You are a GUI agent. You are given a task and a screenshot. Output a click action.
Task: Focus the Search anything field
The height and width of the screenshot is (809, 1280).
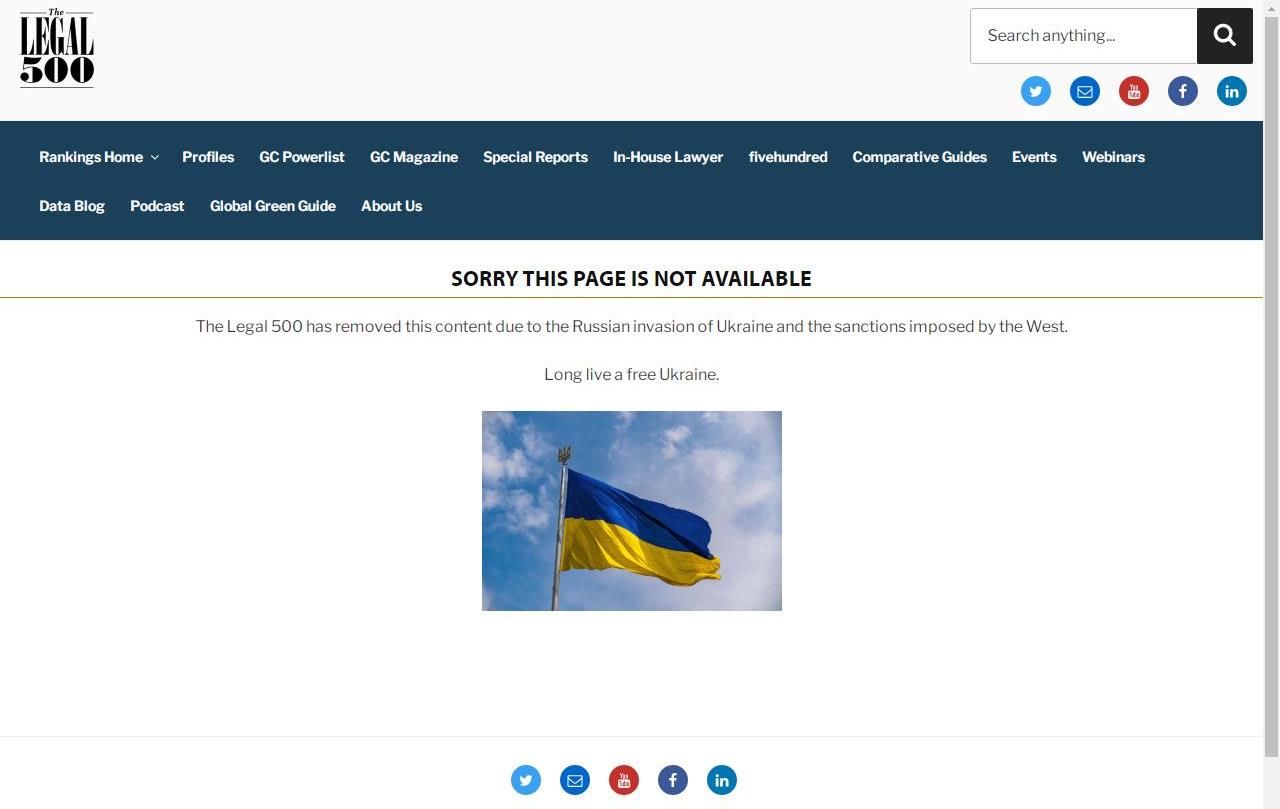(x=1084, y=36)
